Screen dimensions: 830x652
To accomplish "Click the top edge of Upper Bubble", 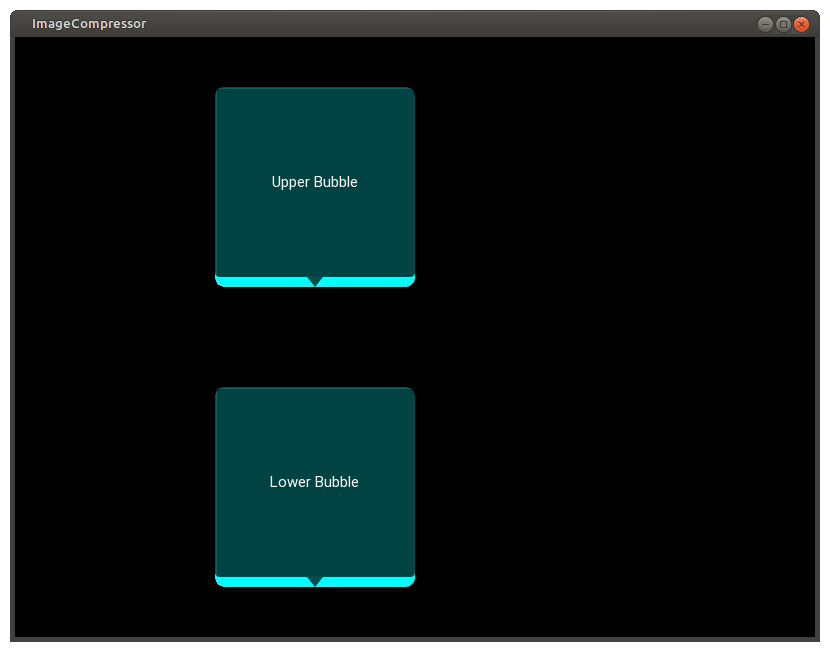I will coord(314,88).
